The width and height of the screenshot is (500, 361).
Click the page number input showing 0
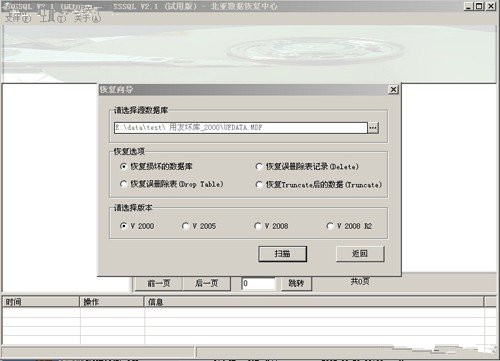tap(259, 283)
